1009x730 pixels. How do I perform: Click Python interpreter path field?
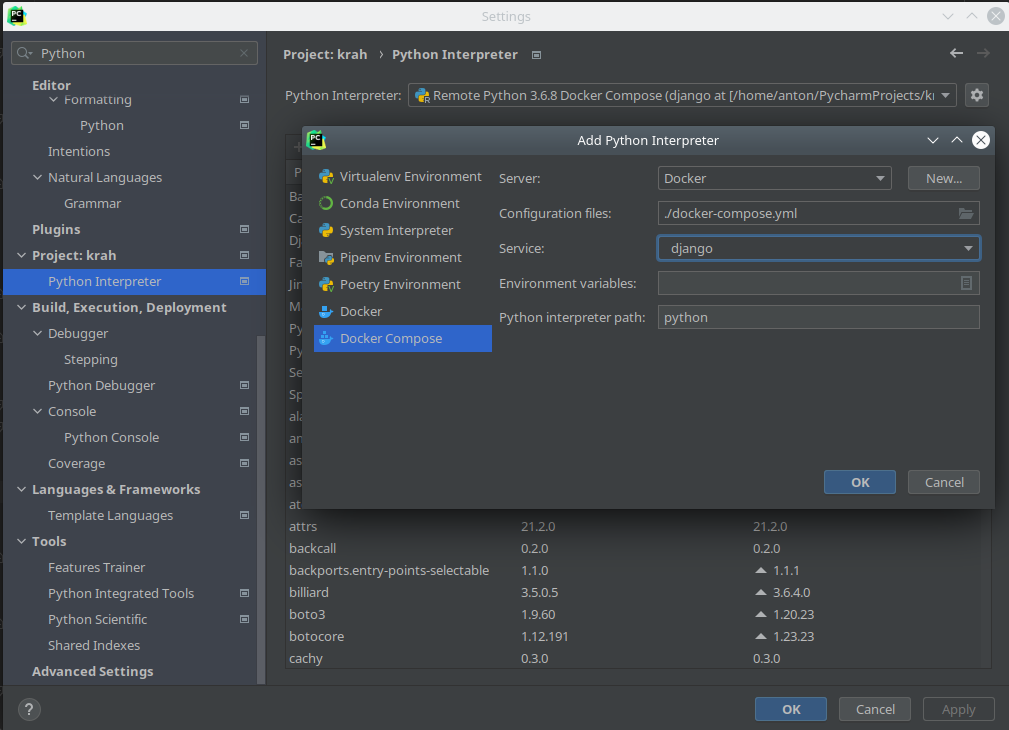[x=819, y=317]
